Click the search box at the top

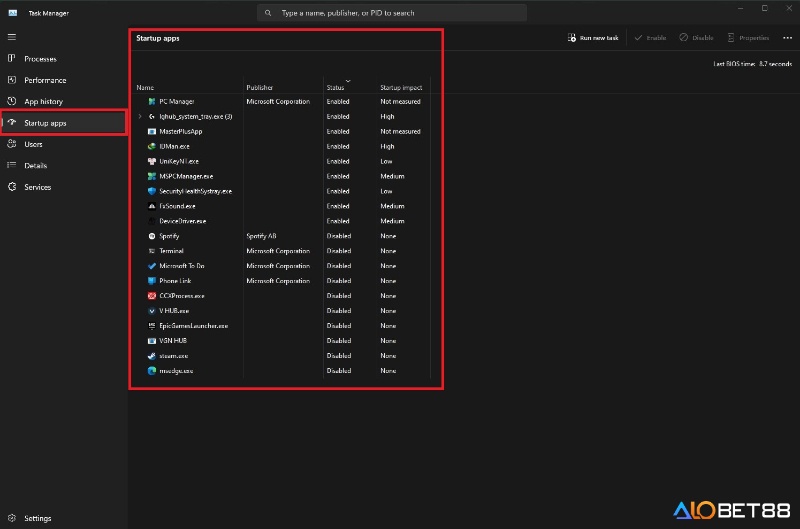coord(392,13)
